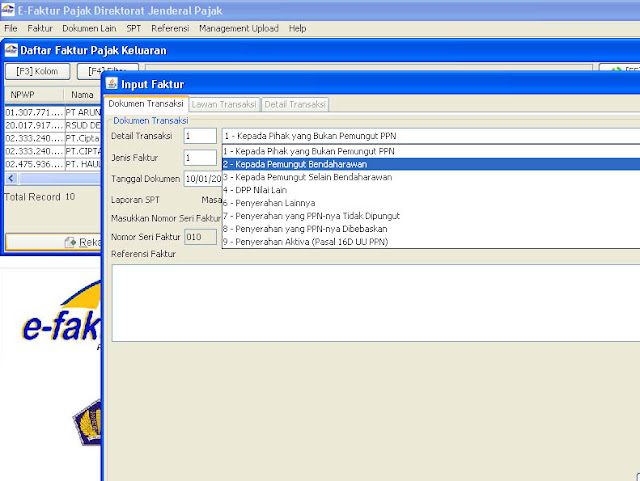Open the Faktur menu

coord(40,28)
